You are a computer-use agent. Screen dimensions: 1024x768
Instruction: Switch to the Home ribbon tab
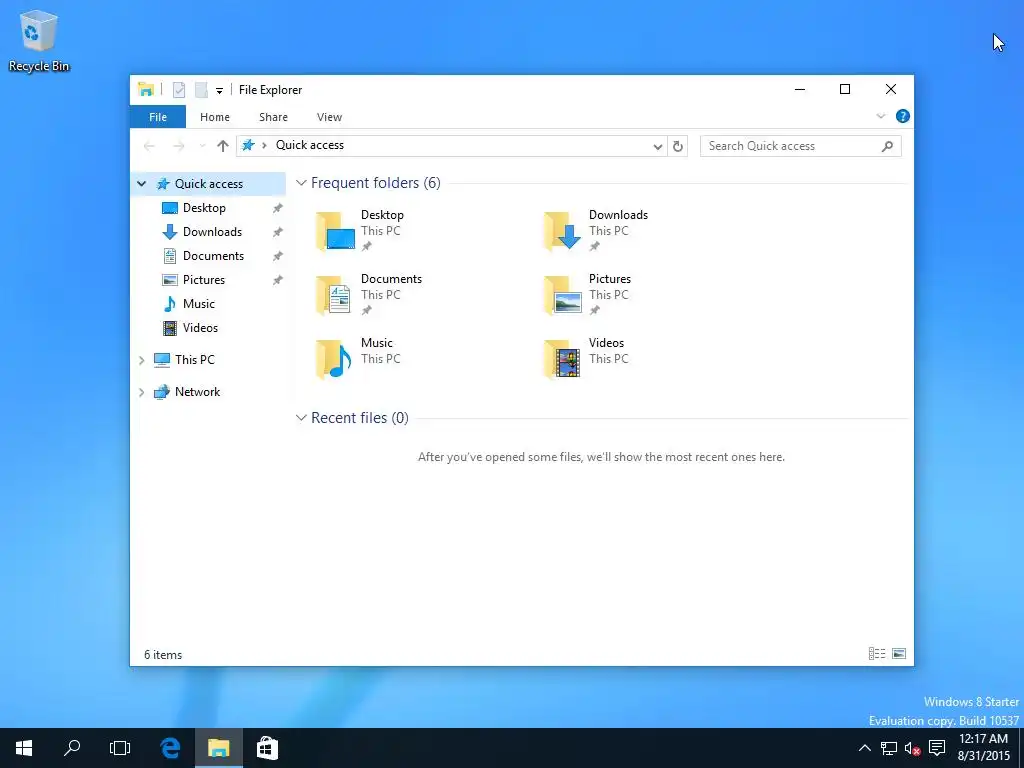(215, 117)
